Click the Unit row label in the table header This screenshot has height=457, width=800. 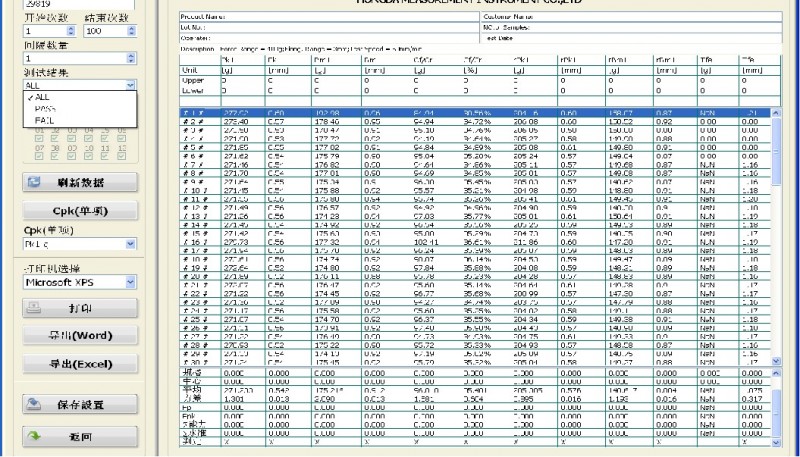pyautogui.click(x=189, y=70)
